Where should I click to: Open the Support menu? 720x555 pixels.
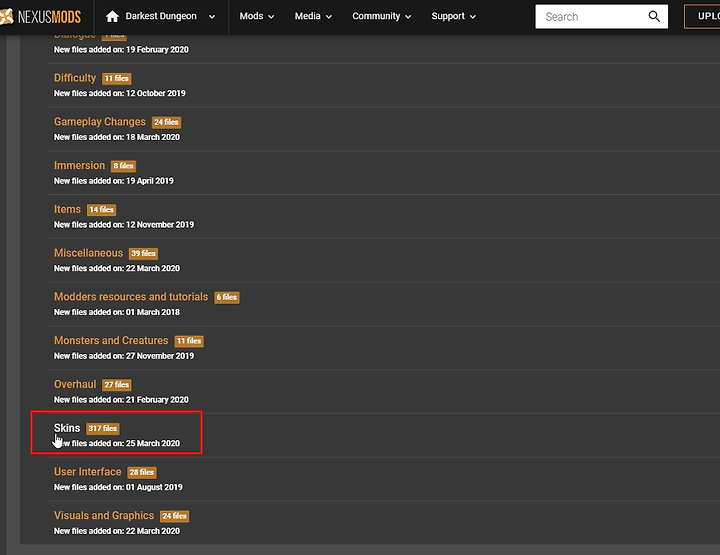[453, 16]
